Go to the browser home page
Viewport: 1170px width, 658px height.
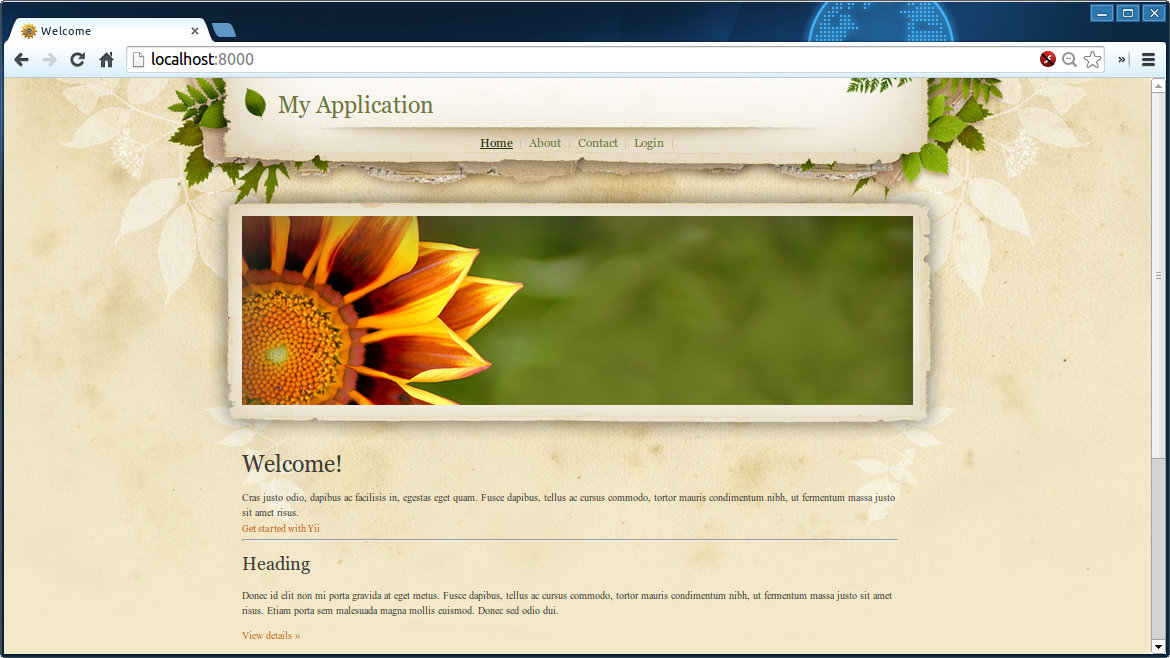pyautogui.click(x=106, y=60)
